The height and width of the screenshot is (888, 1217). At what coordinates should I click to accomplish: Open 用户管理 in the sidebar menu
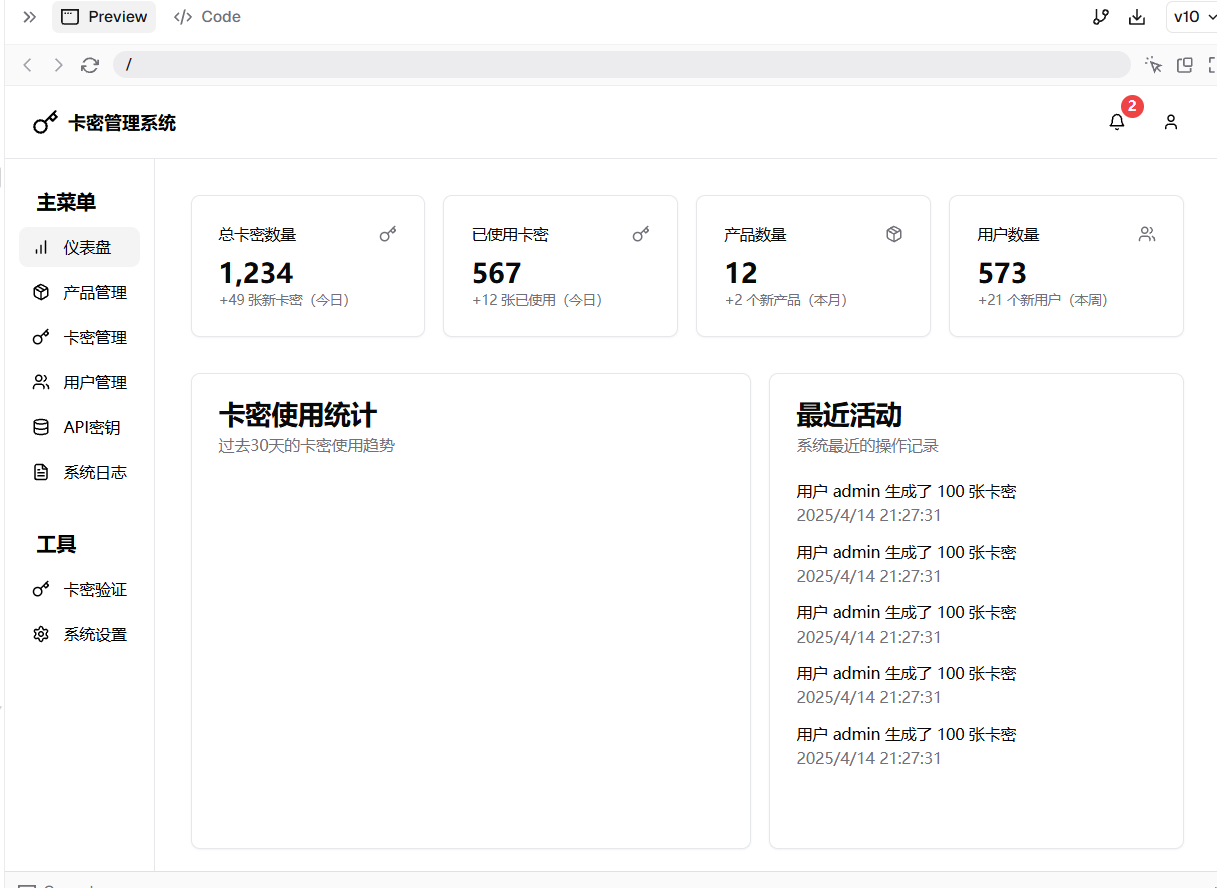click(x=79, y=382)
